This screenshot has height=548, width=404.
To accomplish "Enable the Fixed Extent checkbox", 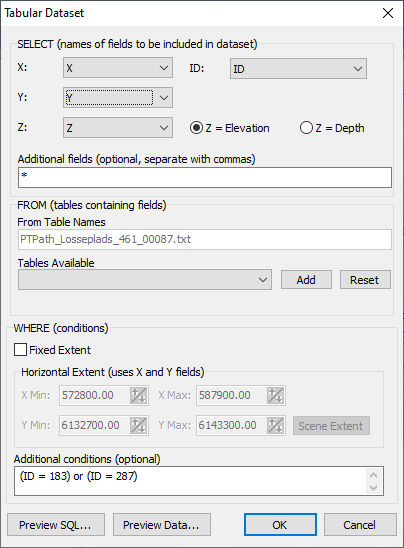I will (x=20, y=350).
